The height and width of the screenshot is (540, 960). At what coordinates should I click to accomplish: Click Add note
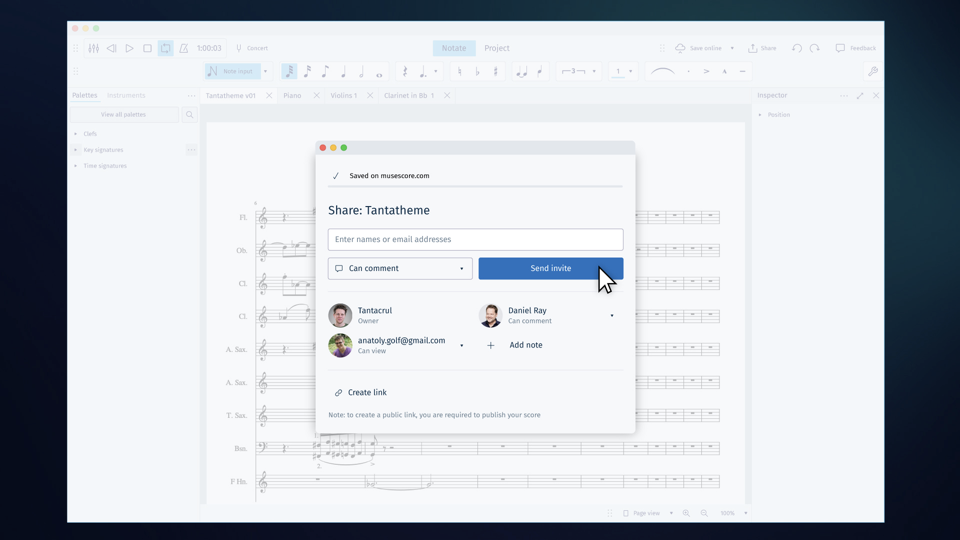[515, 345]
